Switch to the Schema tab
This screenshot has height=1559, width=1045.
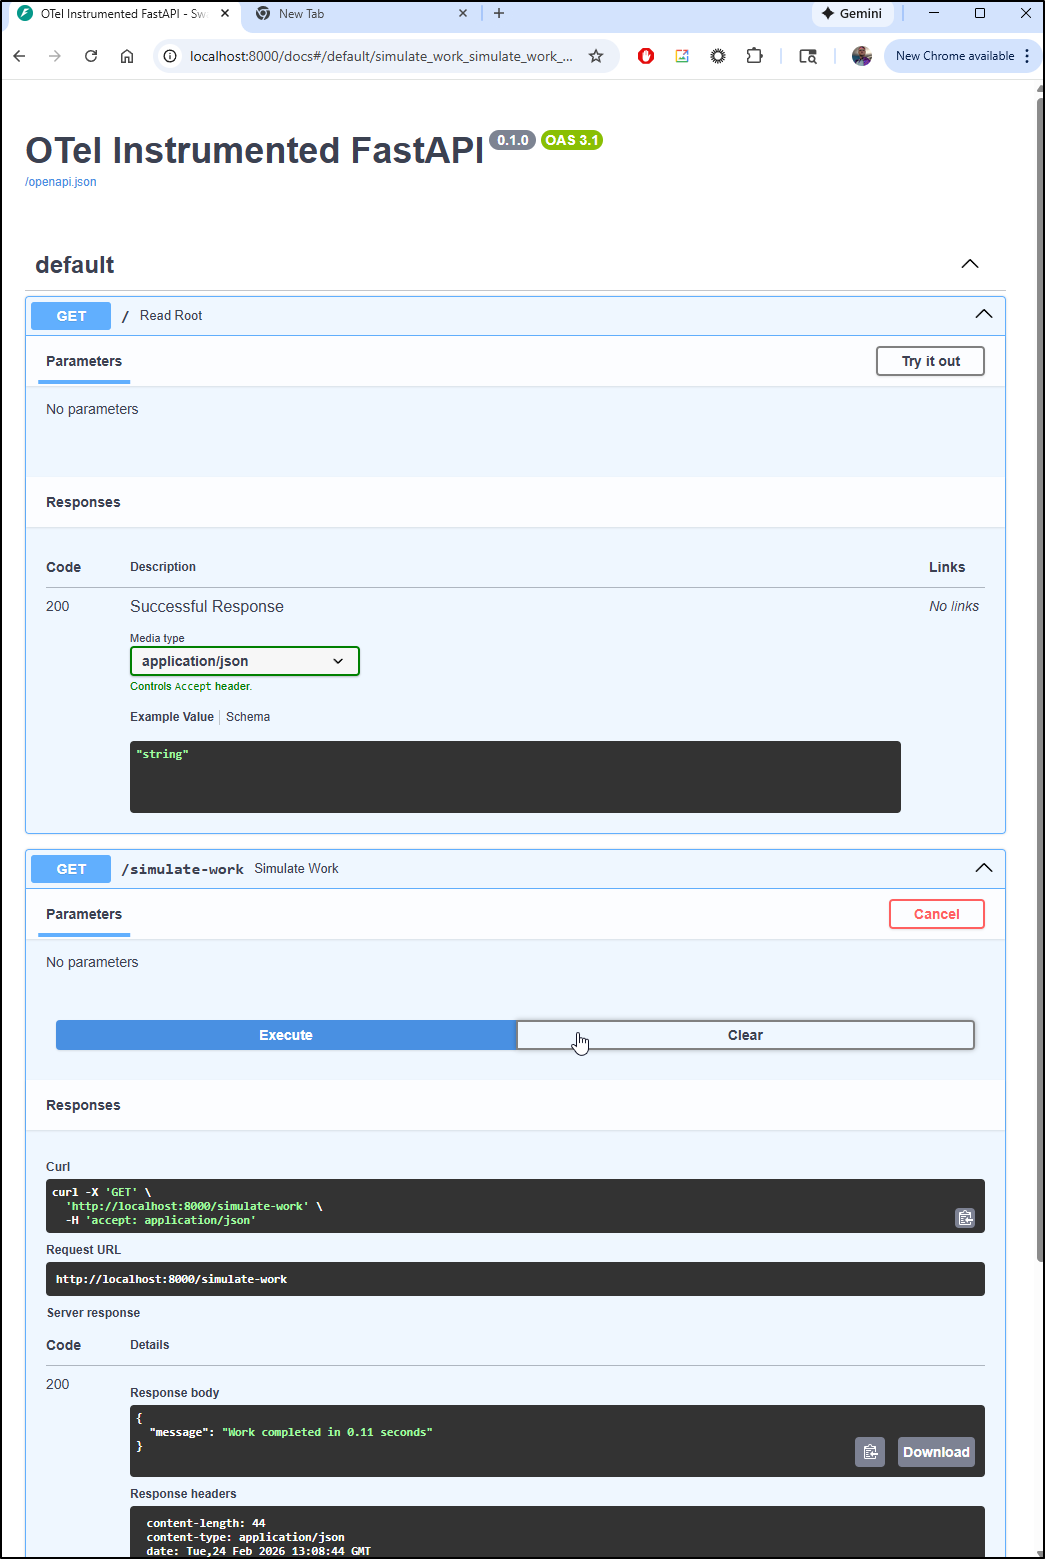248,717
